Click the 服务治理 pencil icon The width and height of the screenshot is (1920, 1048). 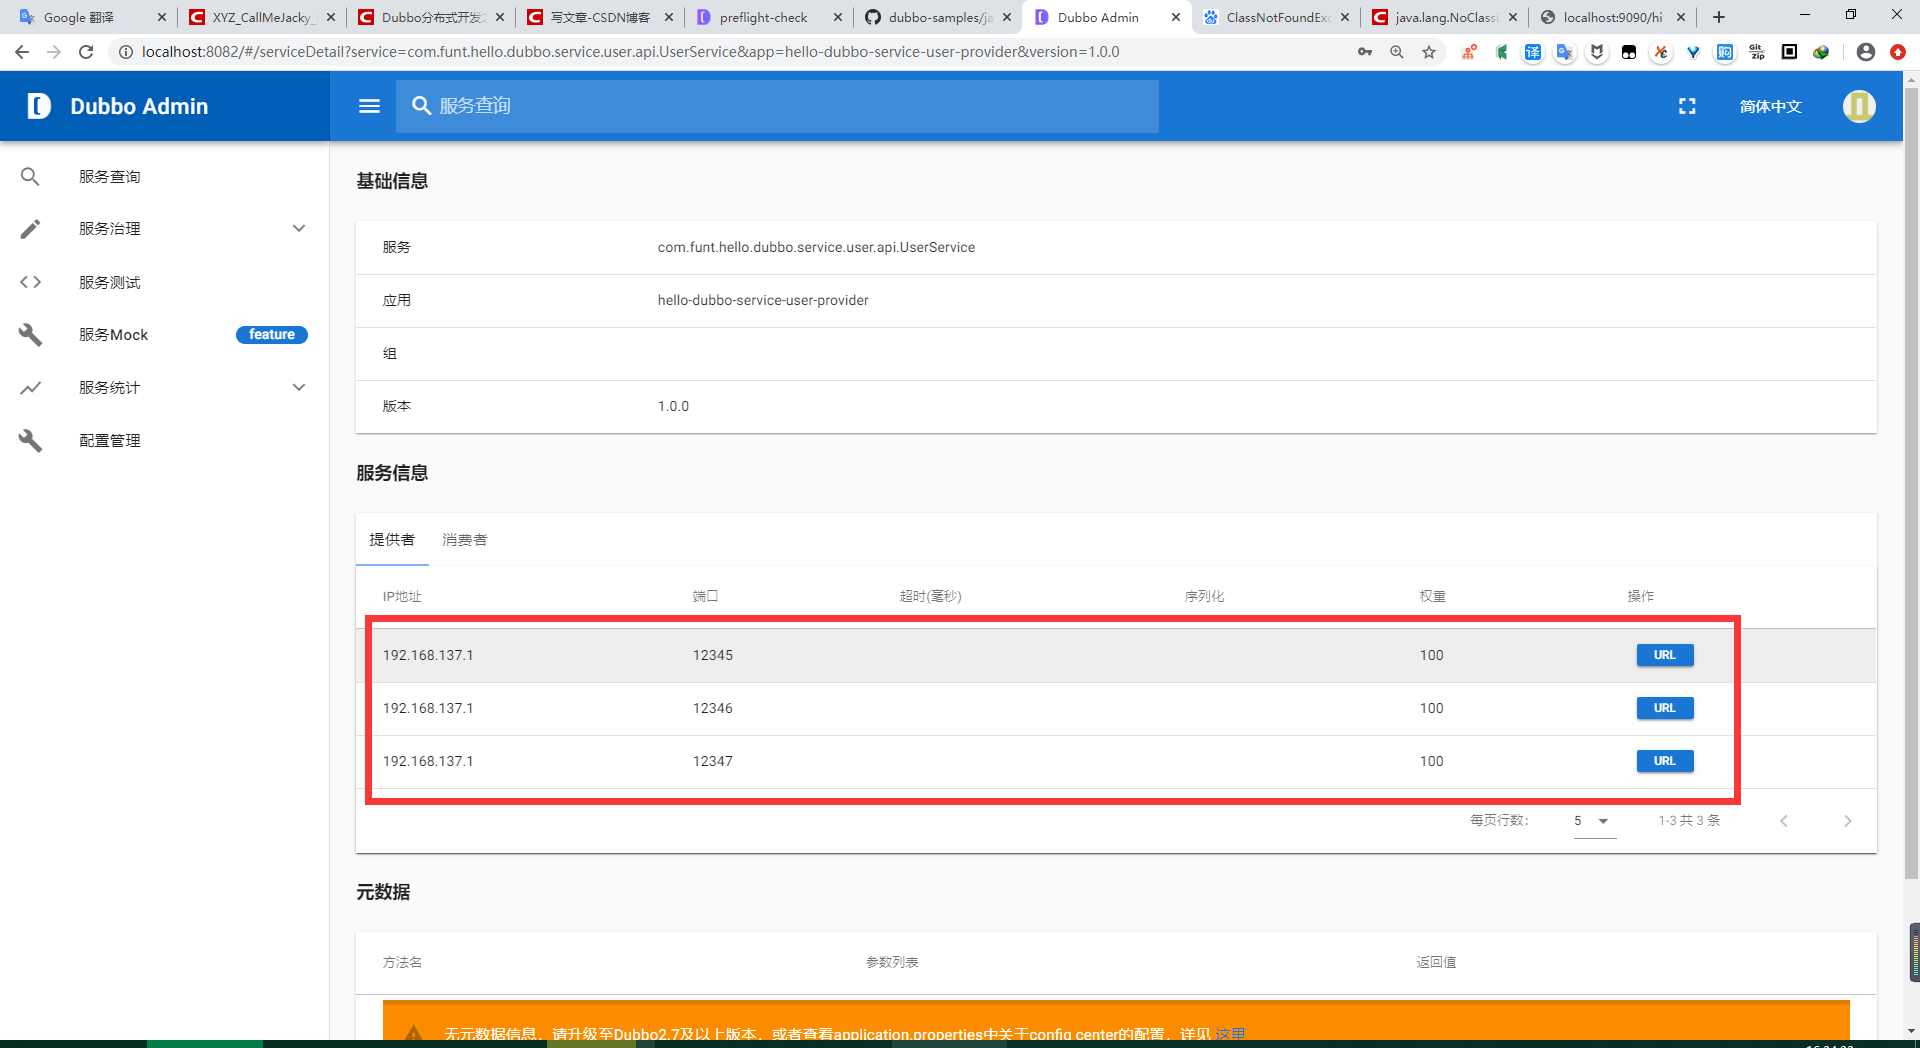tap(30, 229)
